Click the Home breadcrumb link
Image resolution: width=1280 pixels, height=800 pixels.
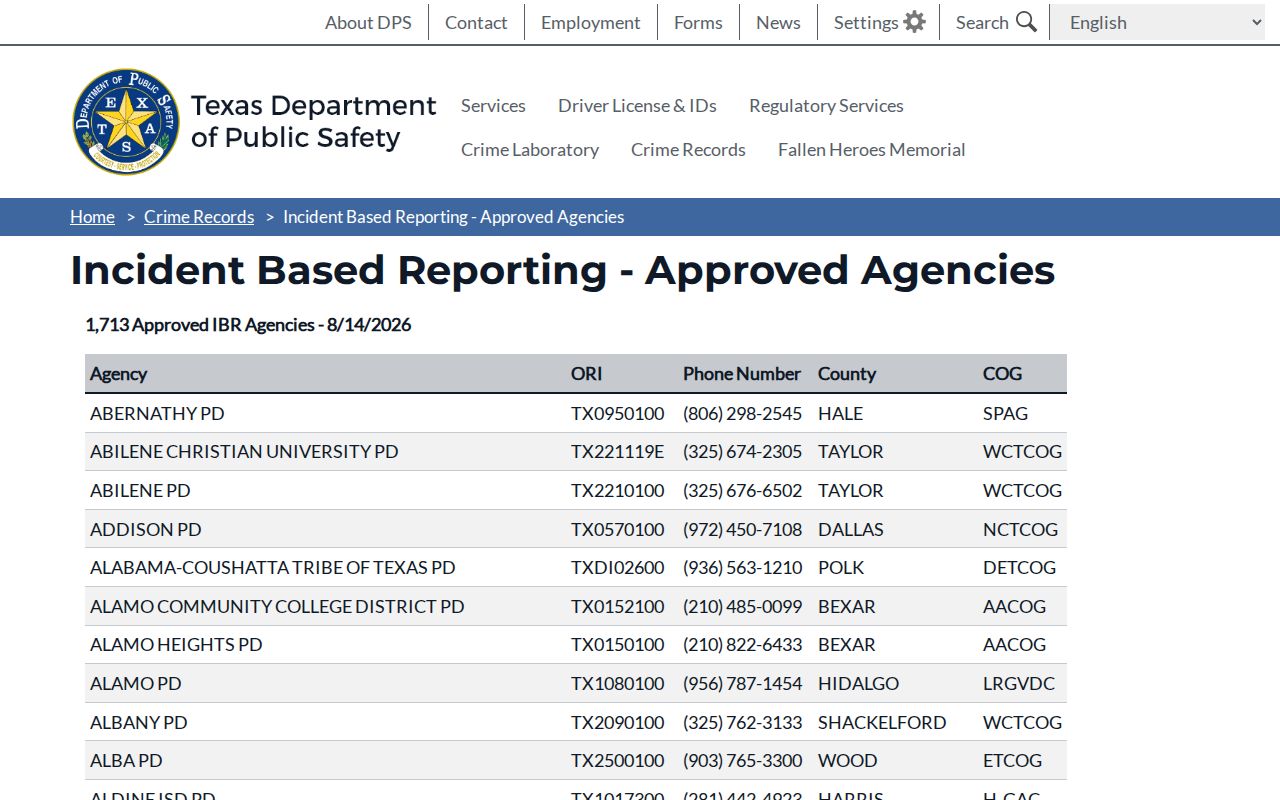click(92, 217)
